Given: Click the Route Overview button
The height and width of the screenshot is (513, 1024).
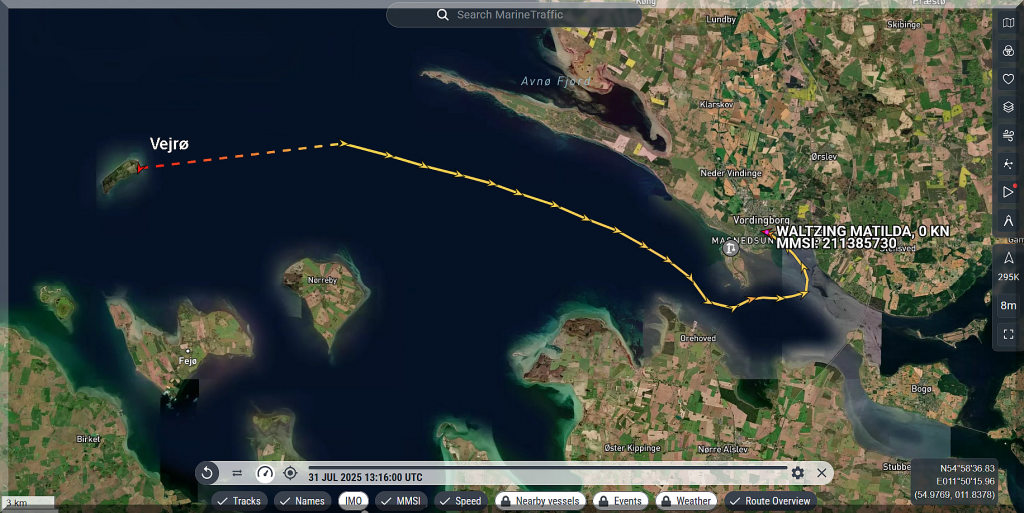Looking at the screenshot, I should 769,501.
